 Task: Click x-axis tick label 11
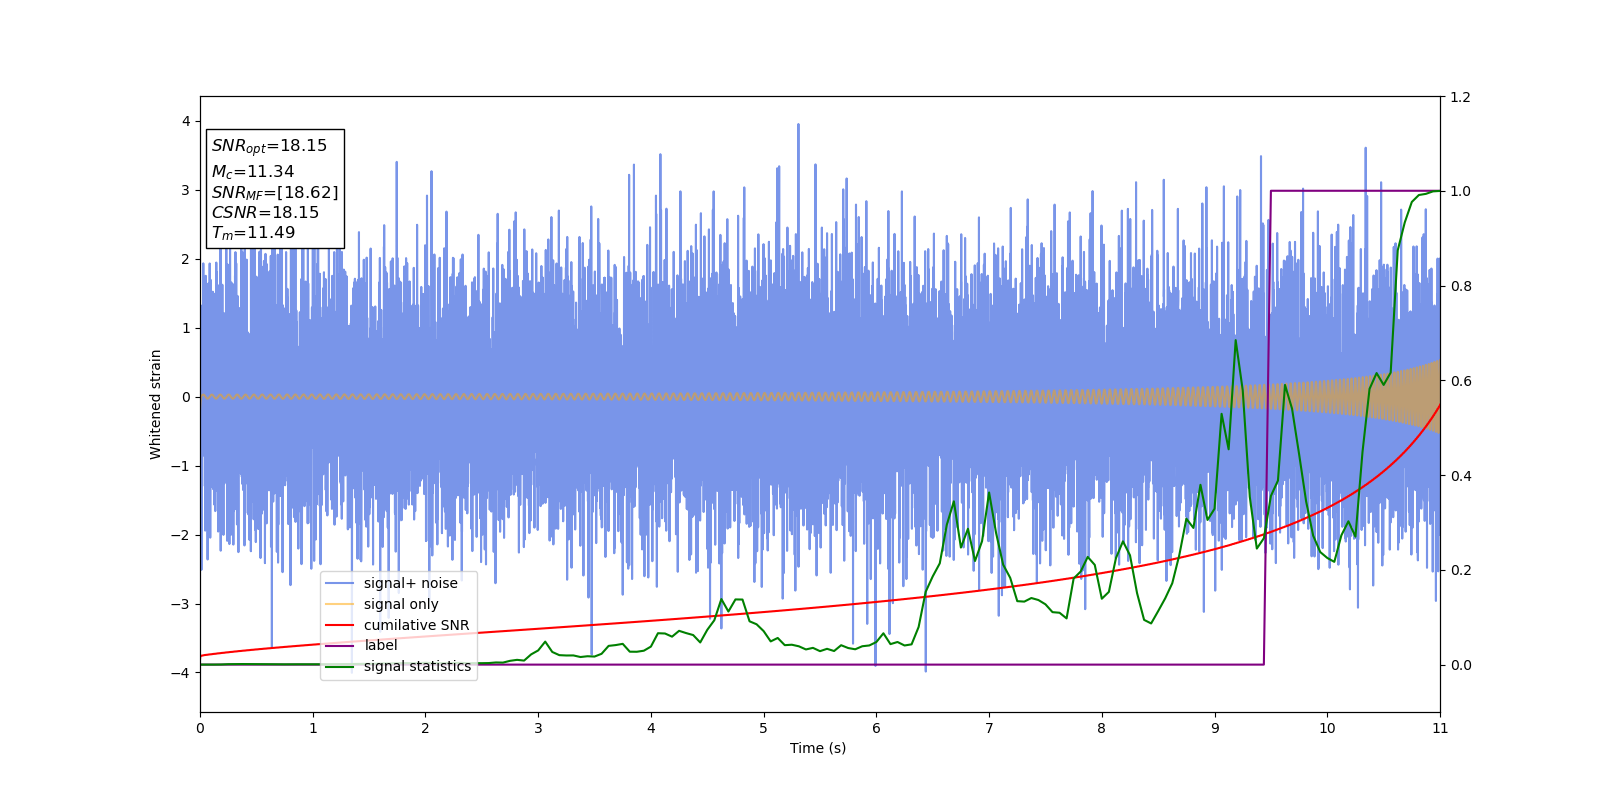[x=1440, y=728]
